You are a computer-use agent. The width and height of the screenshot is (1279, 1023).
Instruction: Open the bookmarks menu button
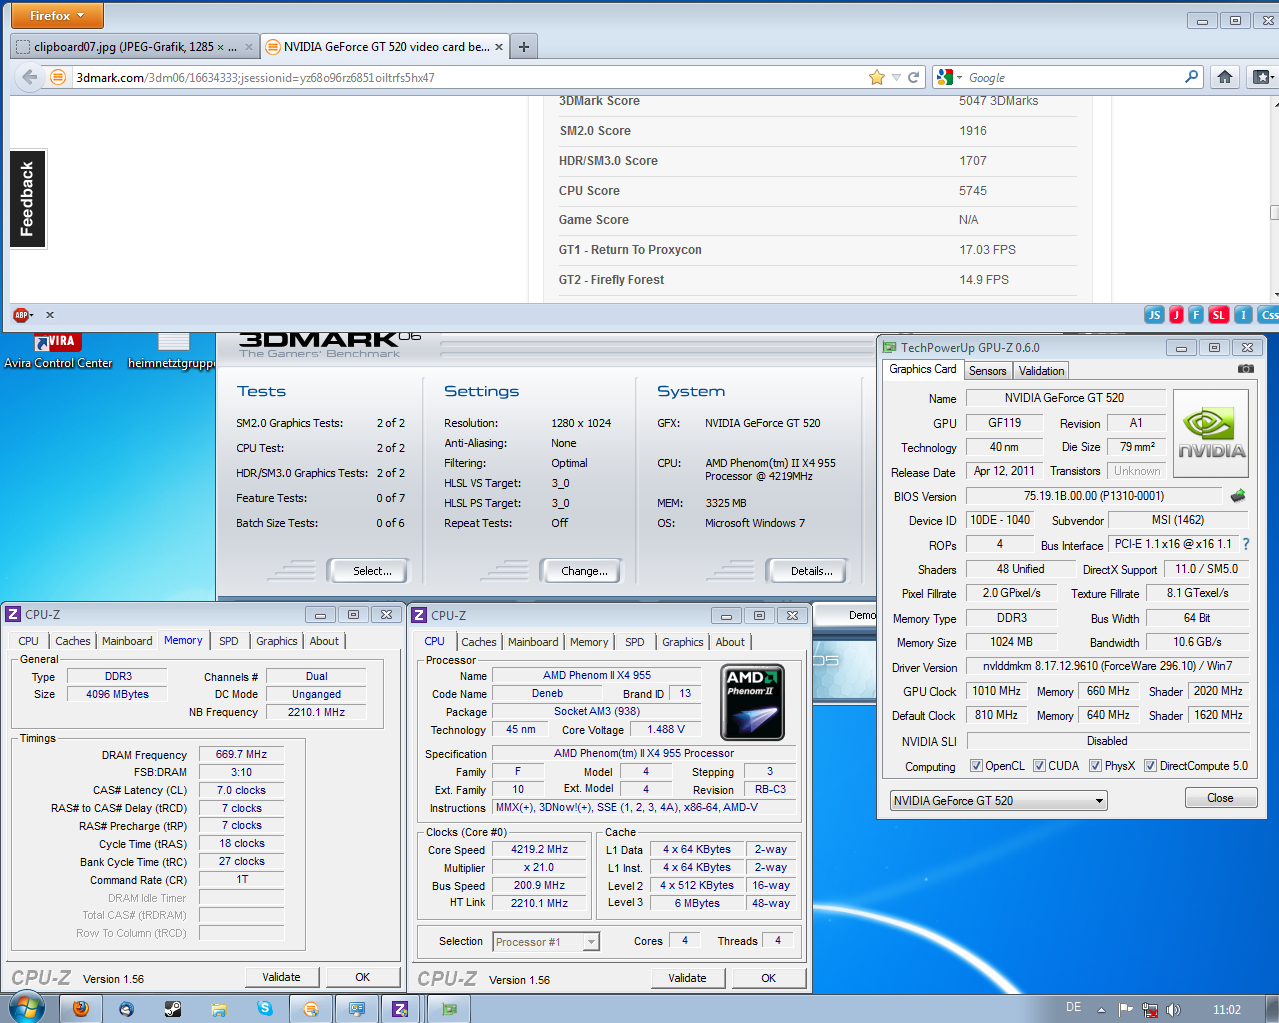pyautogui.click(x=1262, y=77)
